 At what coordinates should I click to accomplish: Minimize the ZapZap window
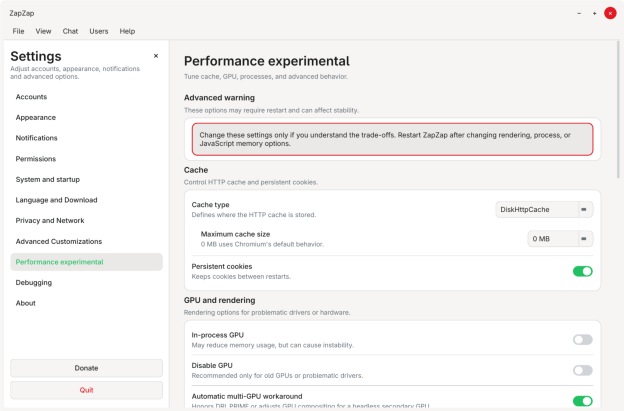click(579, 13)
